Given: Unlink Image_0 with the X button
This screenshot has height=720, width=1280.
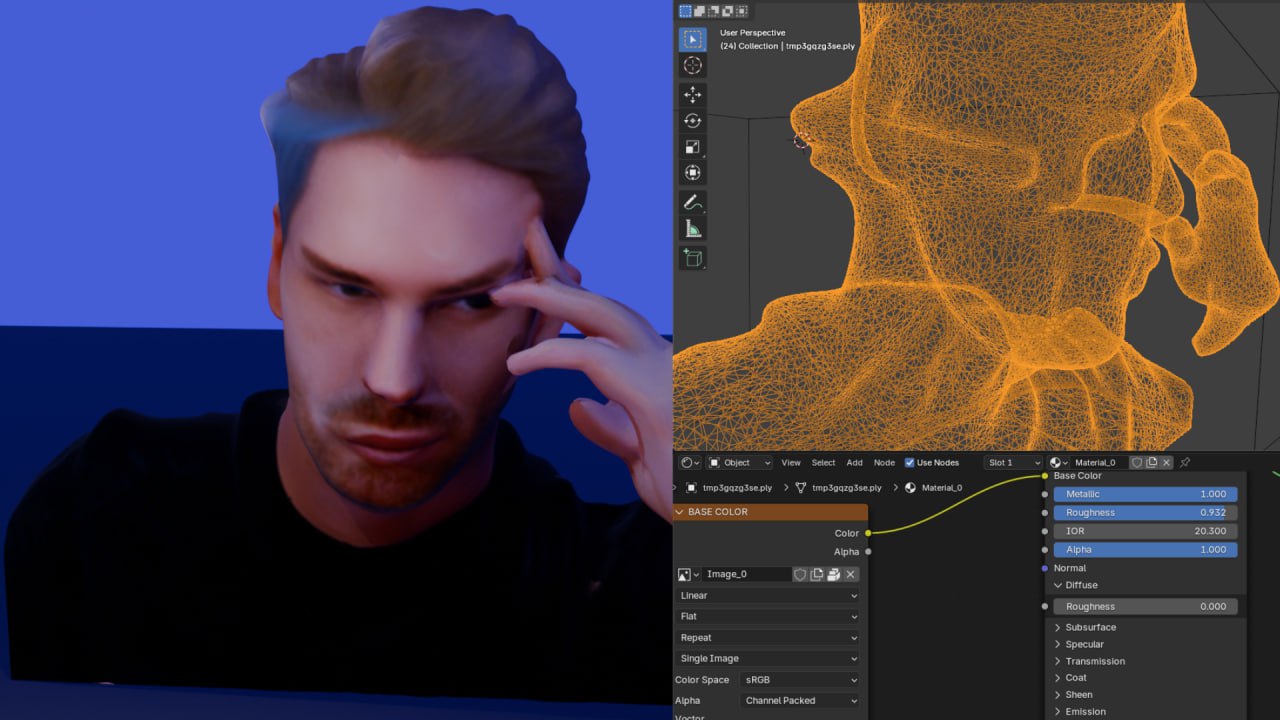Looking at the screenshot, I should 851,575.
